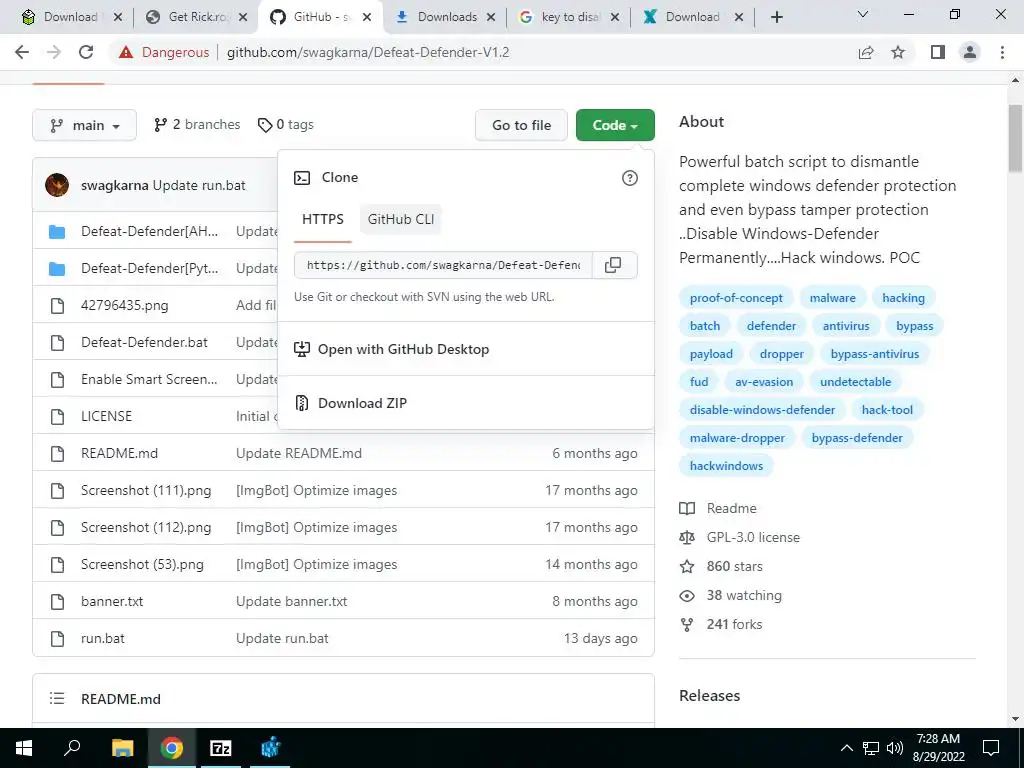1024x768 pixels.
Task: Open the bypass-antivirus topic tag
Action: pyautogui.click(x=874, y=354)
